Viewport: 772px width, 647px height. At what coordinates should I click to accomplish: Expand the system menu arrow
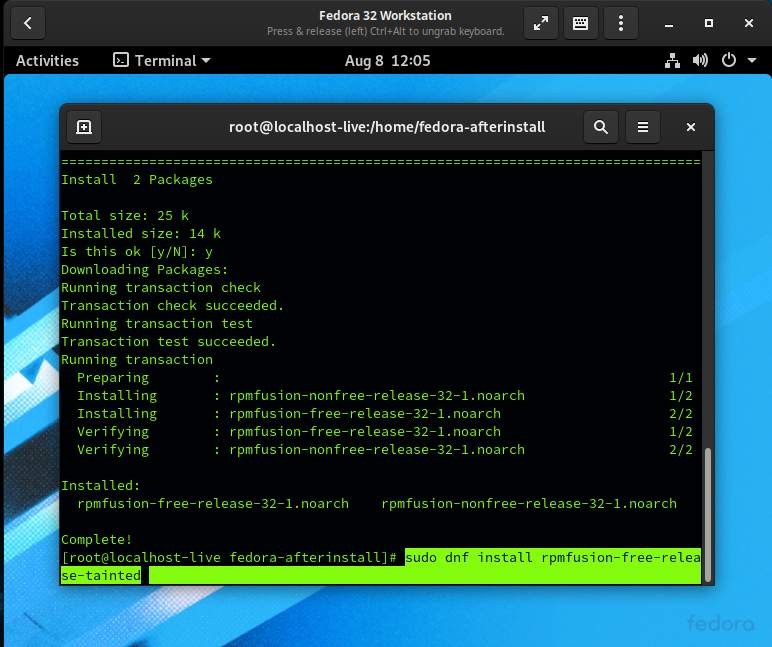(752, 61)
